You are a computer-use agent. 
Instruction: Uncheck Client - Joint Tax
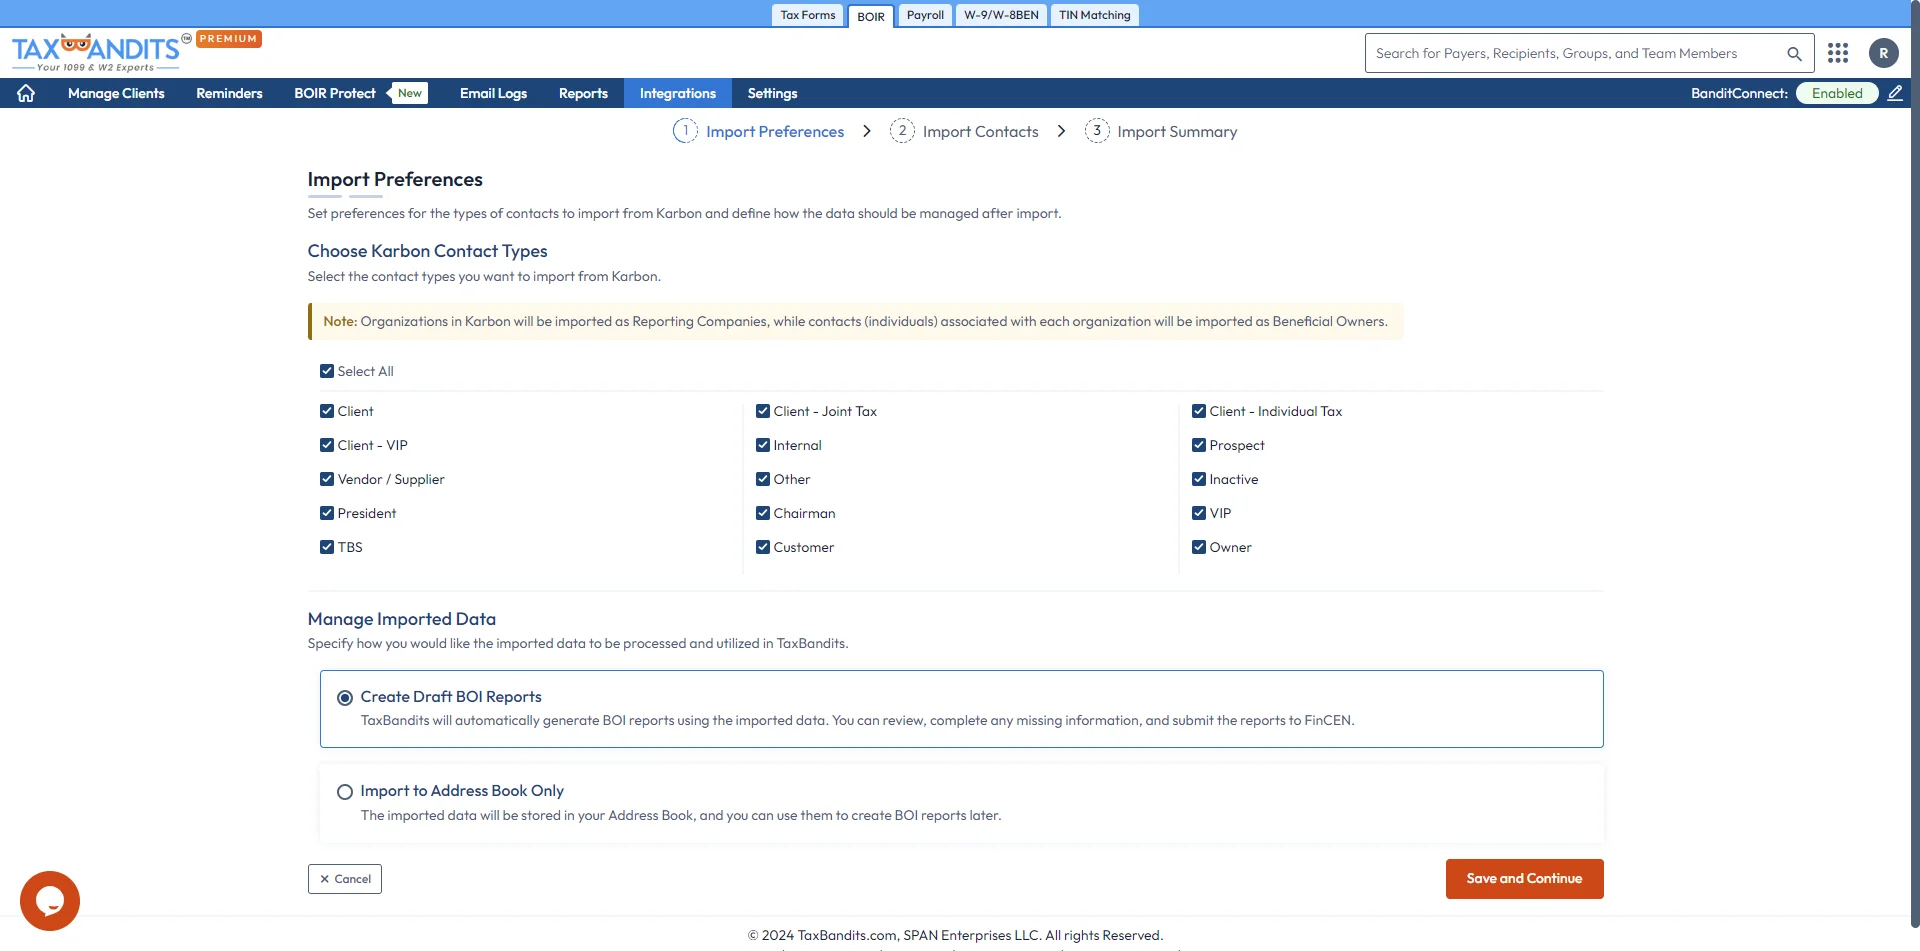click(763, 411)
